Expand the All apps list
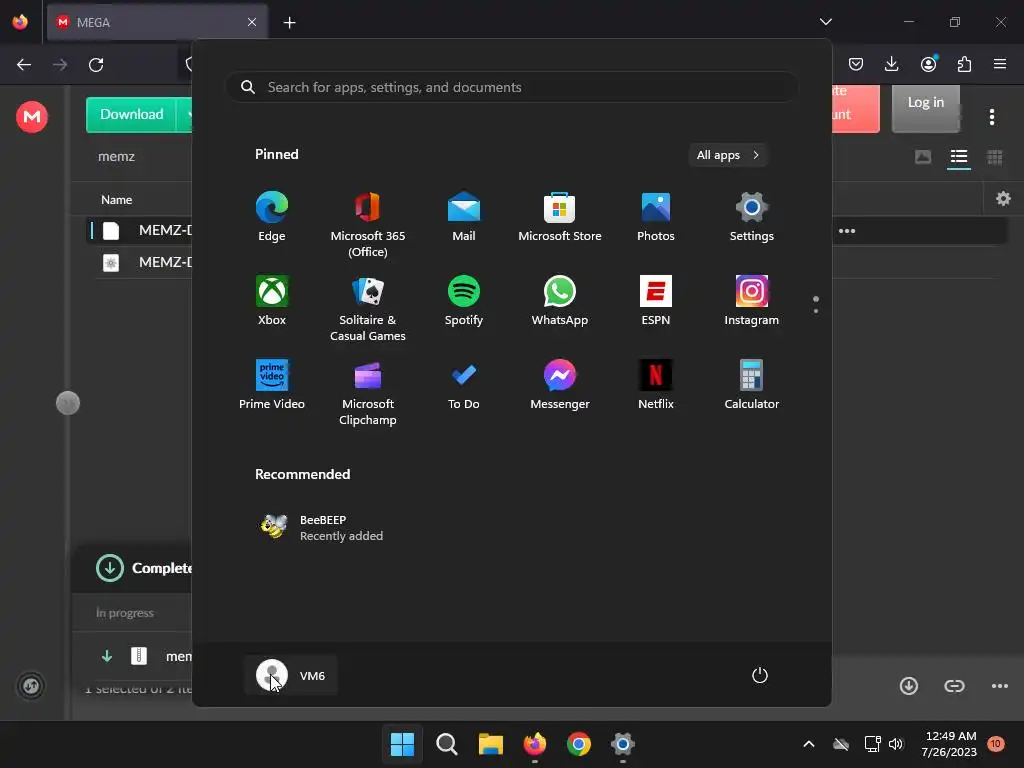 click(x=728, y=155)
